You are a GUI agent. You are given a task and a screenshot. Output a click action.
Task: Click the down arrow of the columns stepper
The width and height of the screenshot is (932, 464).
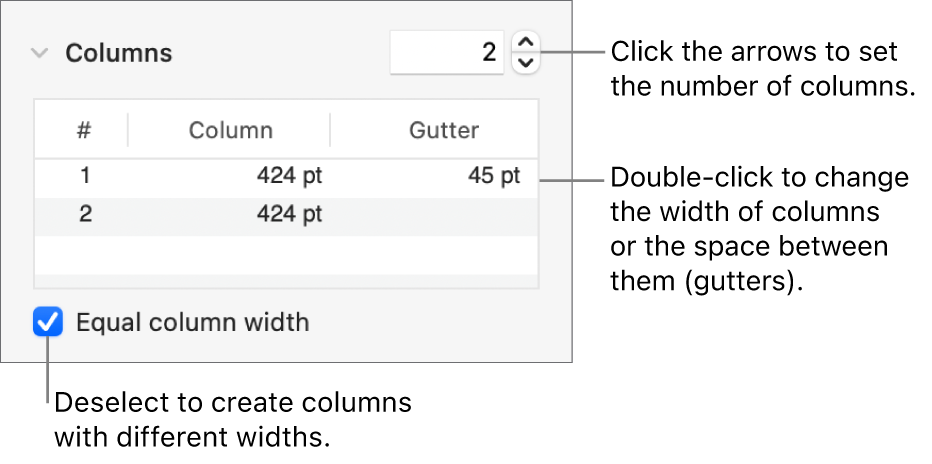[526, 63]
